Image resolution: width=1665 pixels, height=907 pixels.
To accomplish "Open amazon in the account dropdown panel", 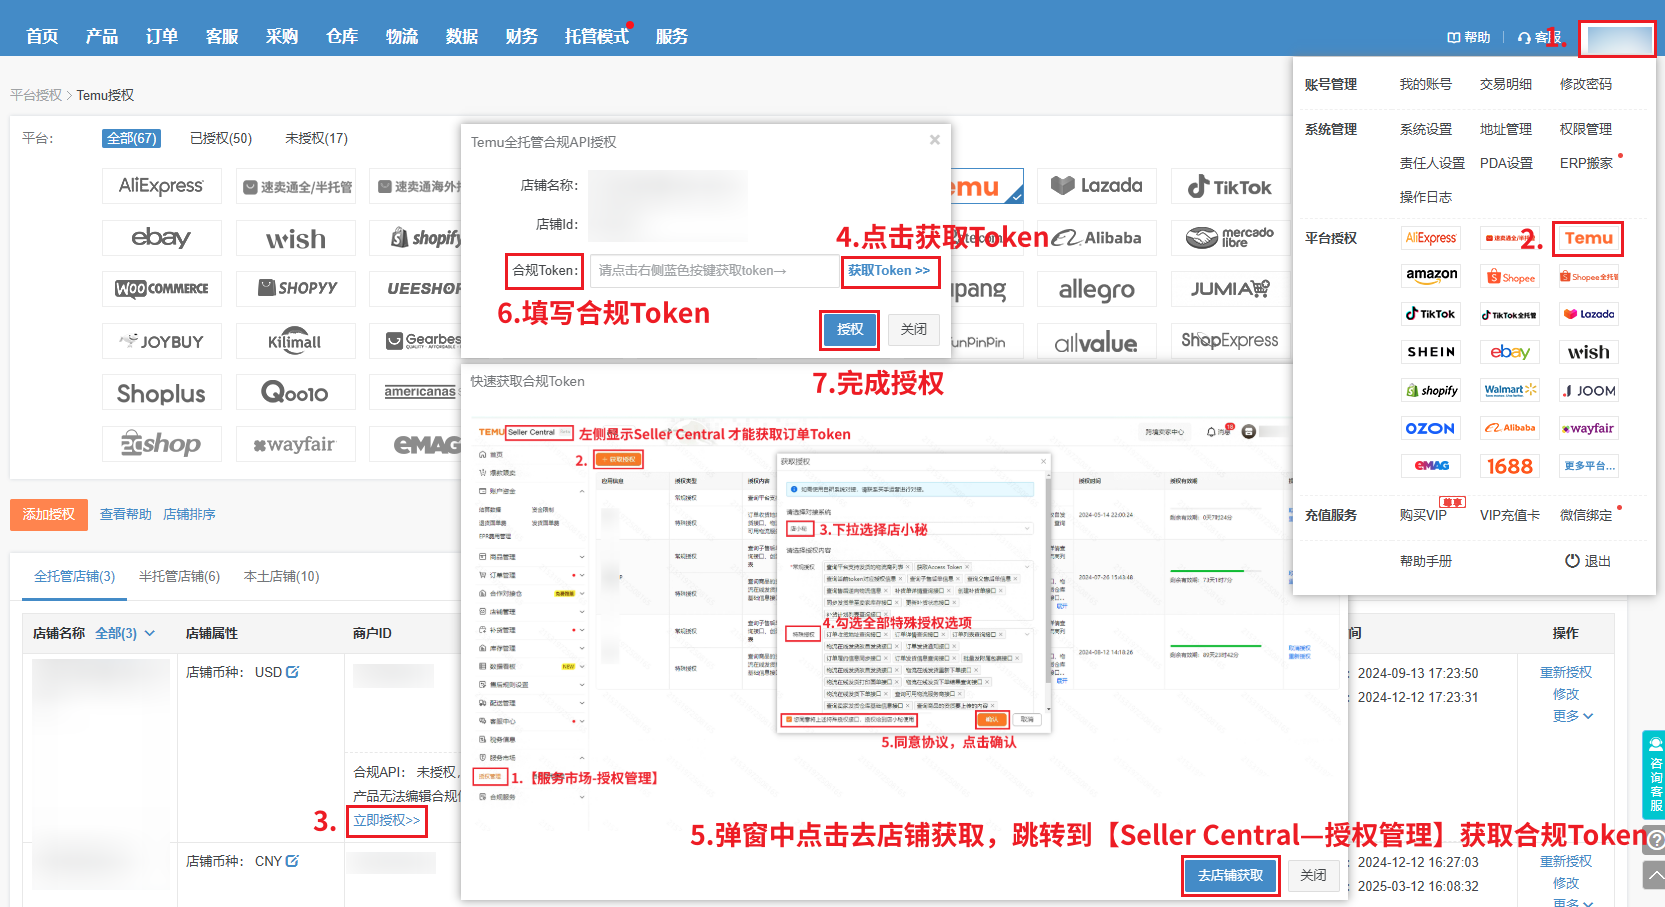I will tap(1431, 276).
